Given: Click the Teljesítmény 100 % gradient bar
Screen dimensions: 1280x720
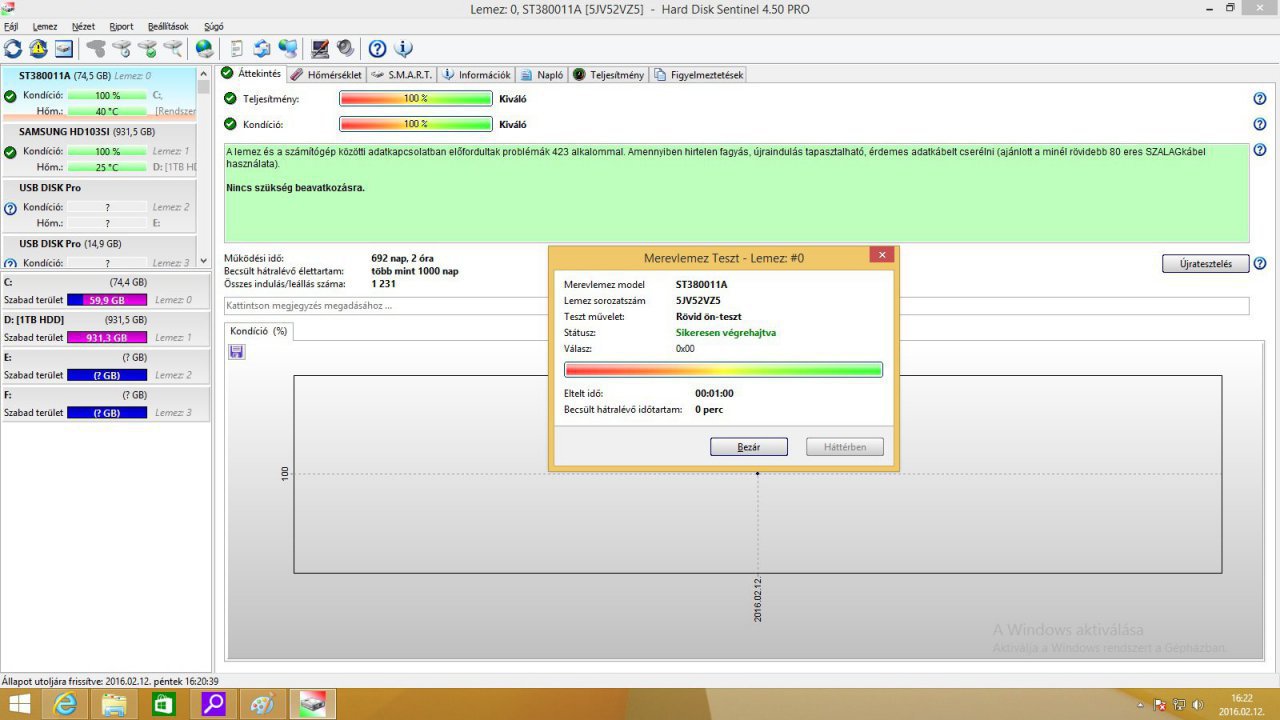Looking at the screenshot, I should pyautogui.click(x=416, y=99).
